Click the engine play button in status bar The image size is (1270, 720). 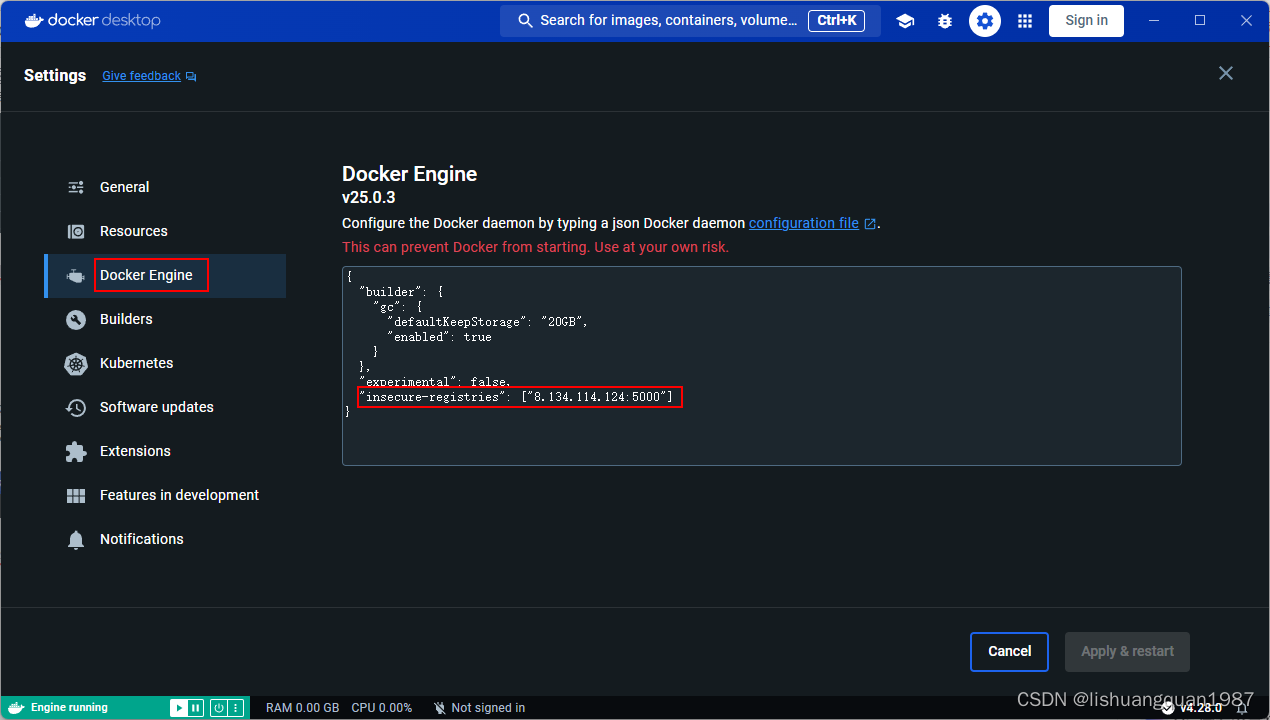178,708
